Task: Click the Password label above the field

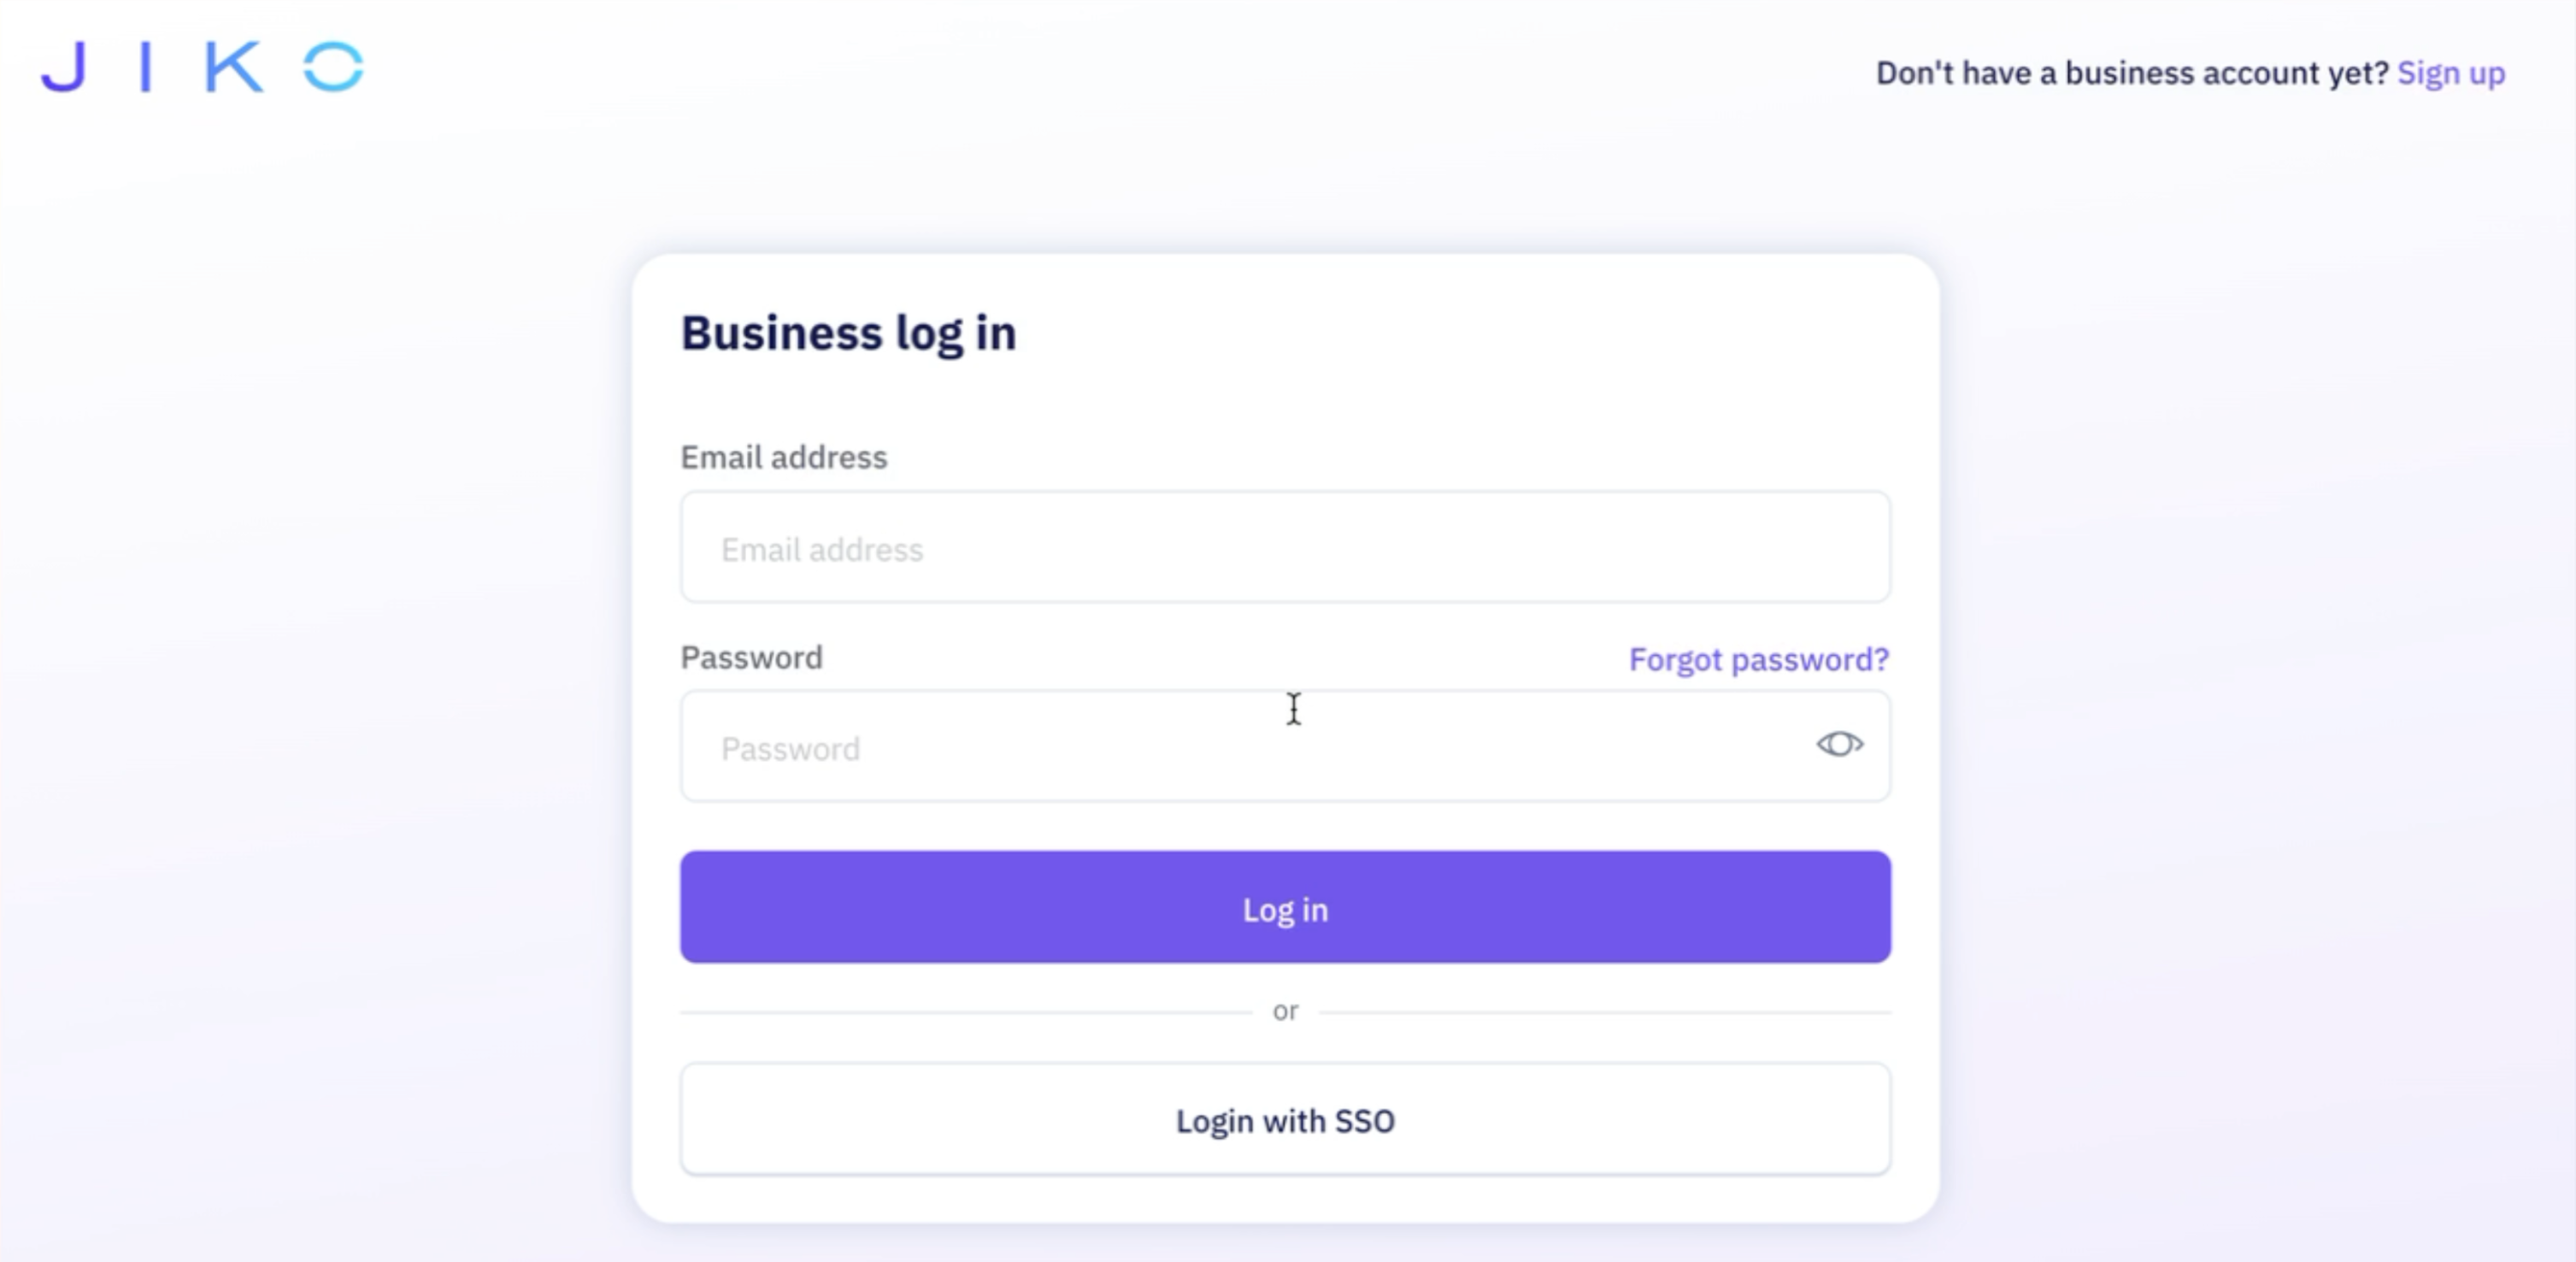Action: coord(752,657)
